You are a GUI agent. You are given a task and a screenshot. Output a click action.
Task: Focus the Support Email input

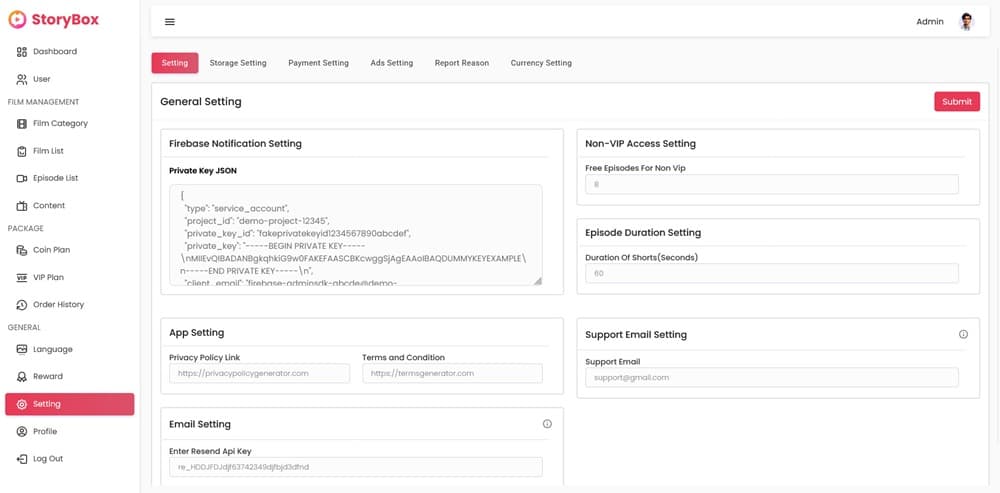point(771,378)
